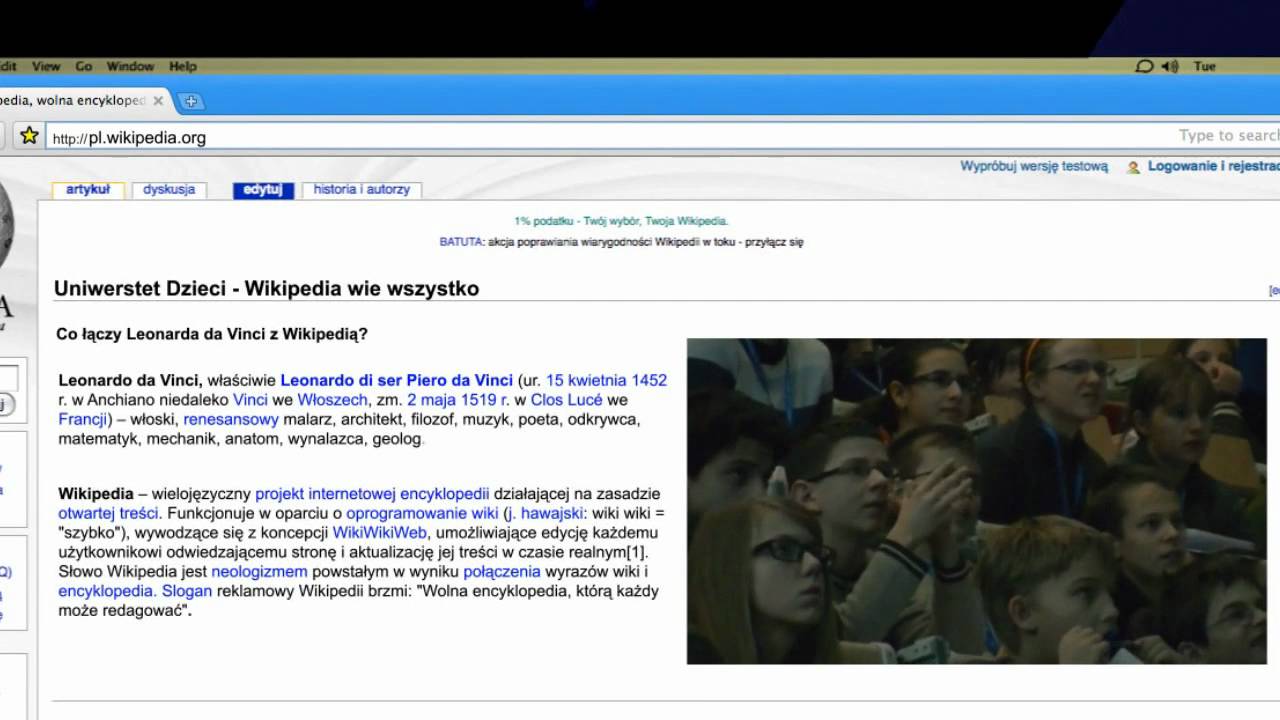Select the edytuj tab
The height and width of the screenshot is (720, 1280).
(263, 189)
